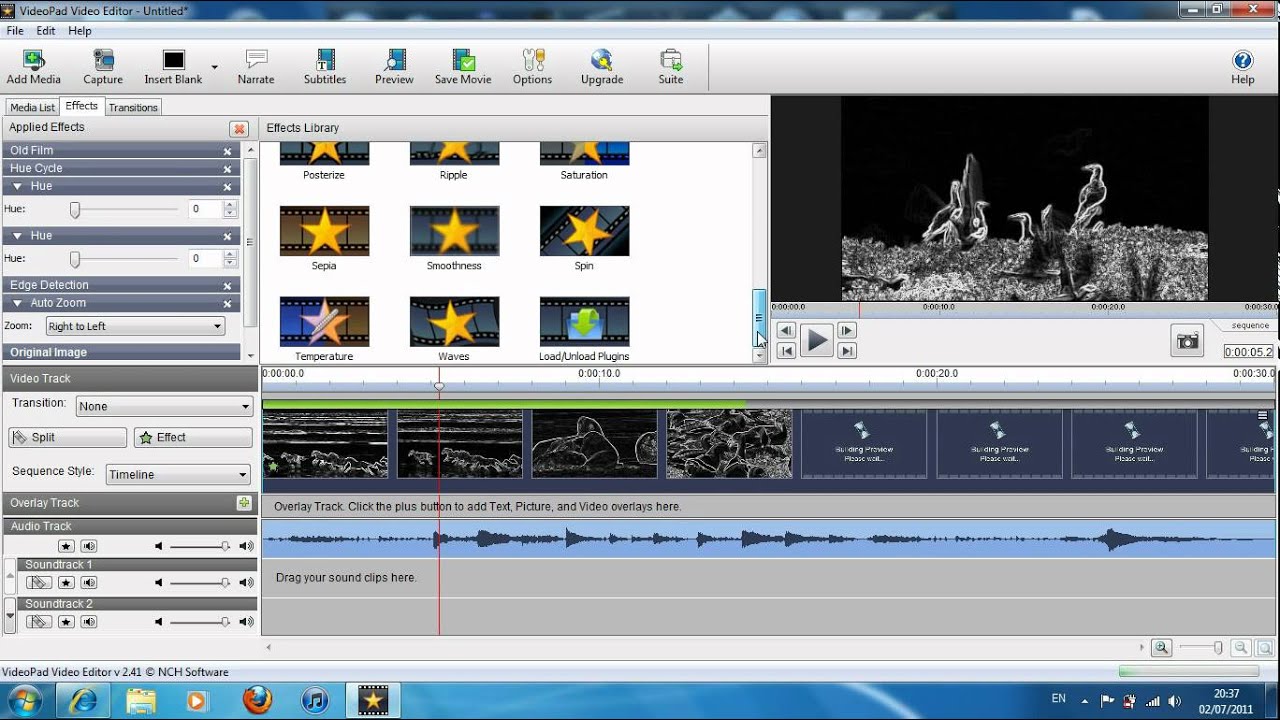Collapse the Auto Zoom effect section
The image size is (1280, 720).
[18, 304]
